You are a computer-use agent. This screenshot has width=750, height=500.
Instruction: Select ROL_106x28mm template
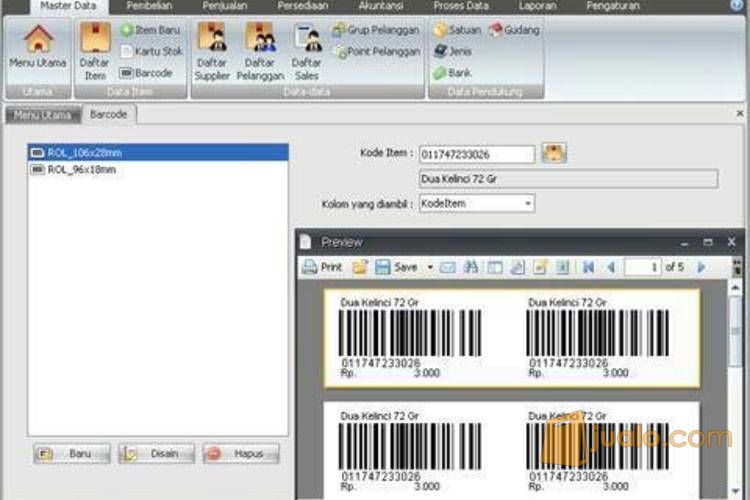[158, 153]
